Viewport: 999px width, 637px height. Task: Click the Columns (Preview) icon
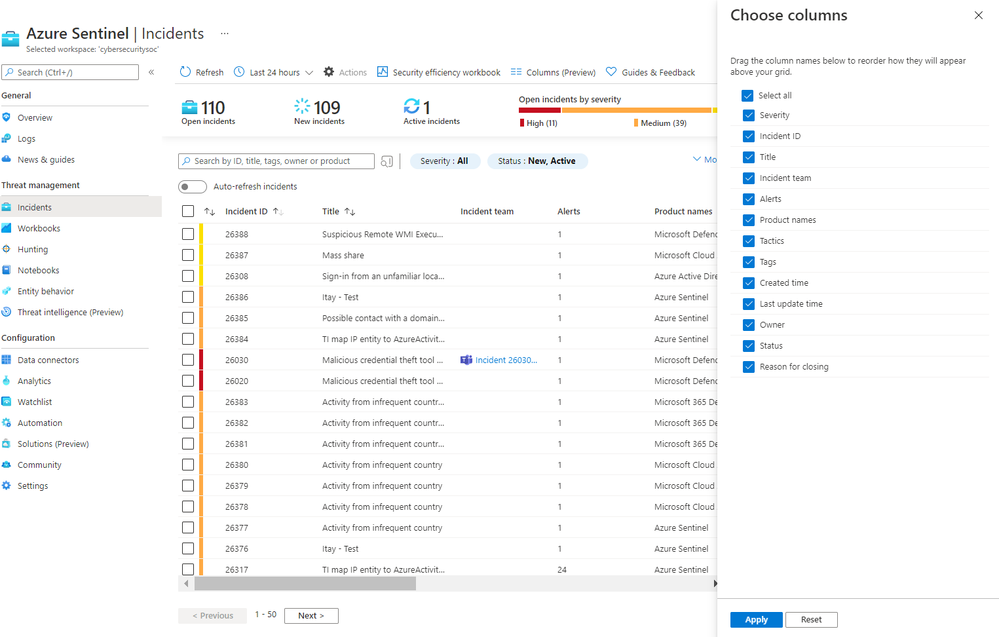click(516, 72)
